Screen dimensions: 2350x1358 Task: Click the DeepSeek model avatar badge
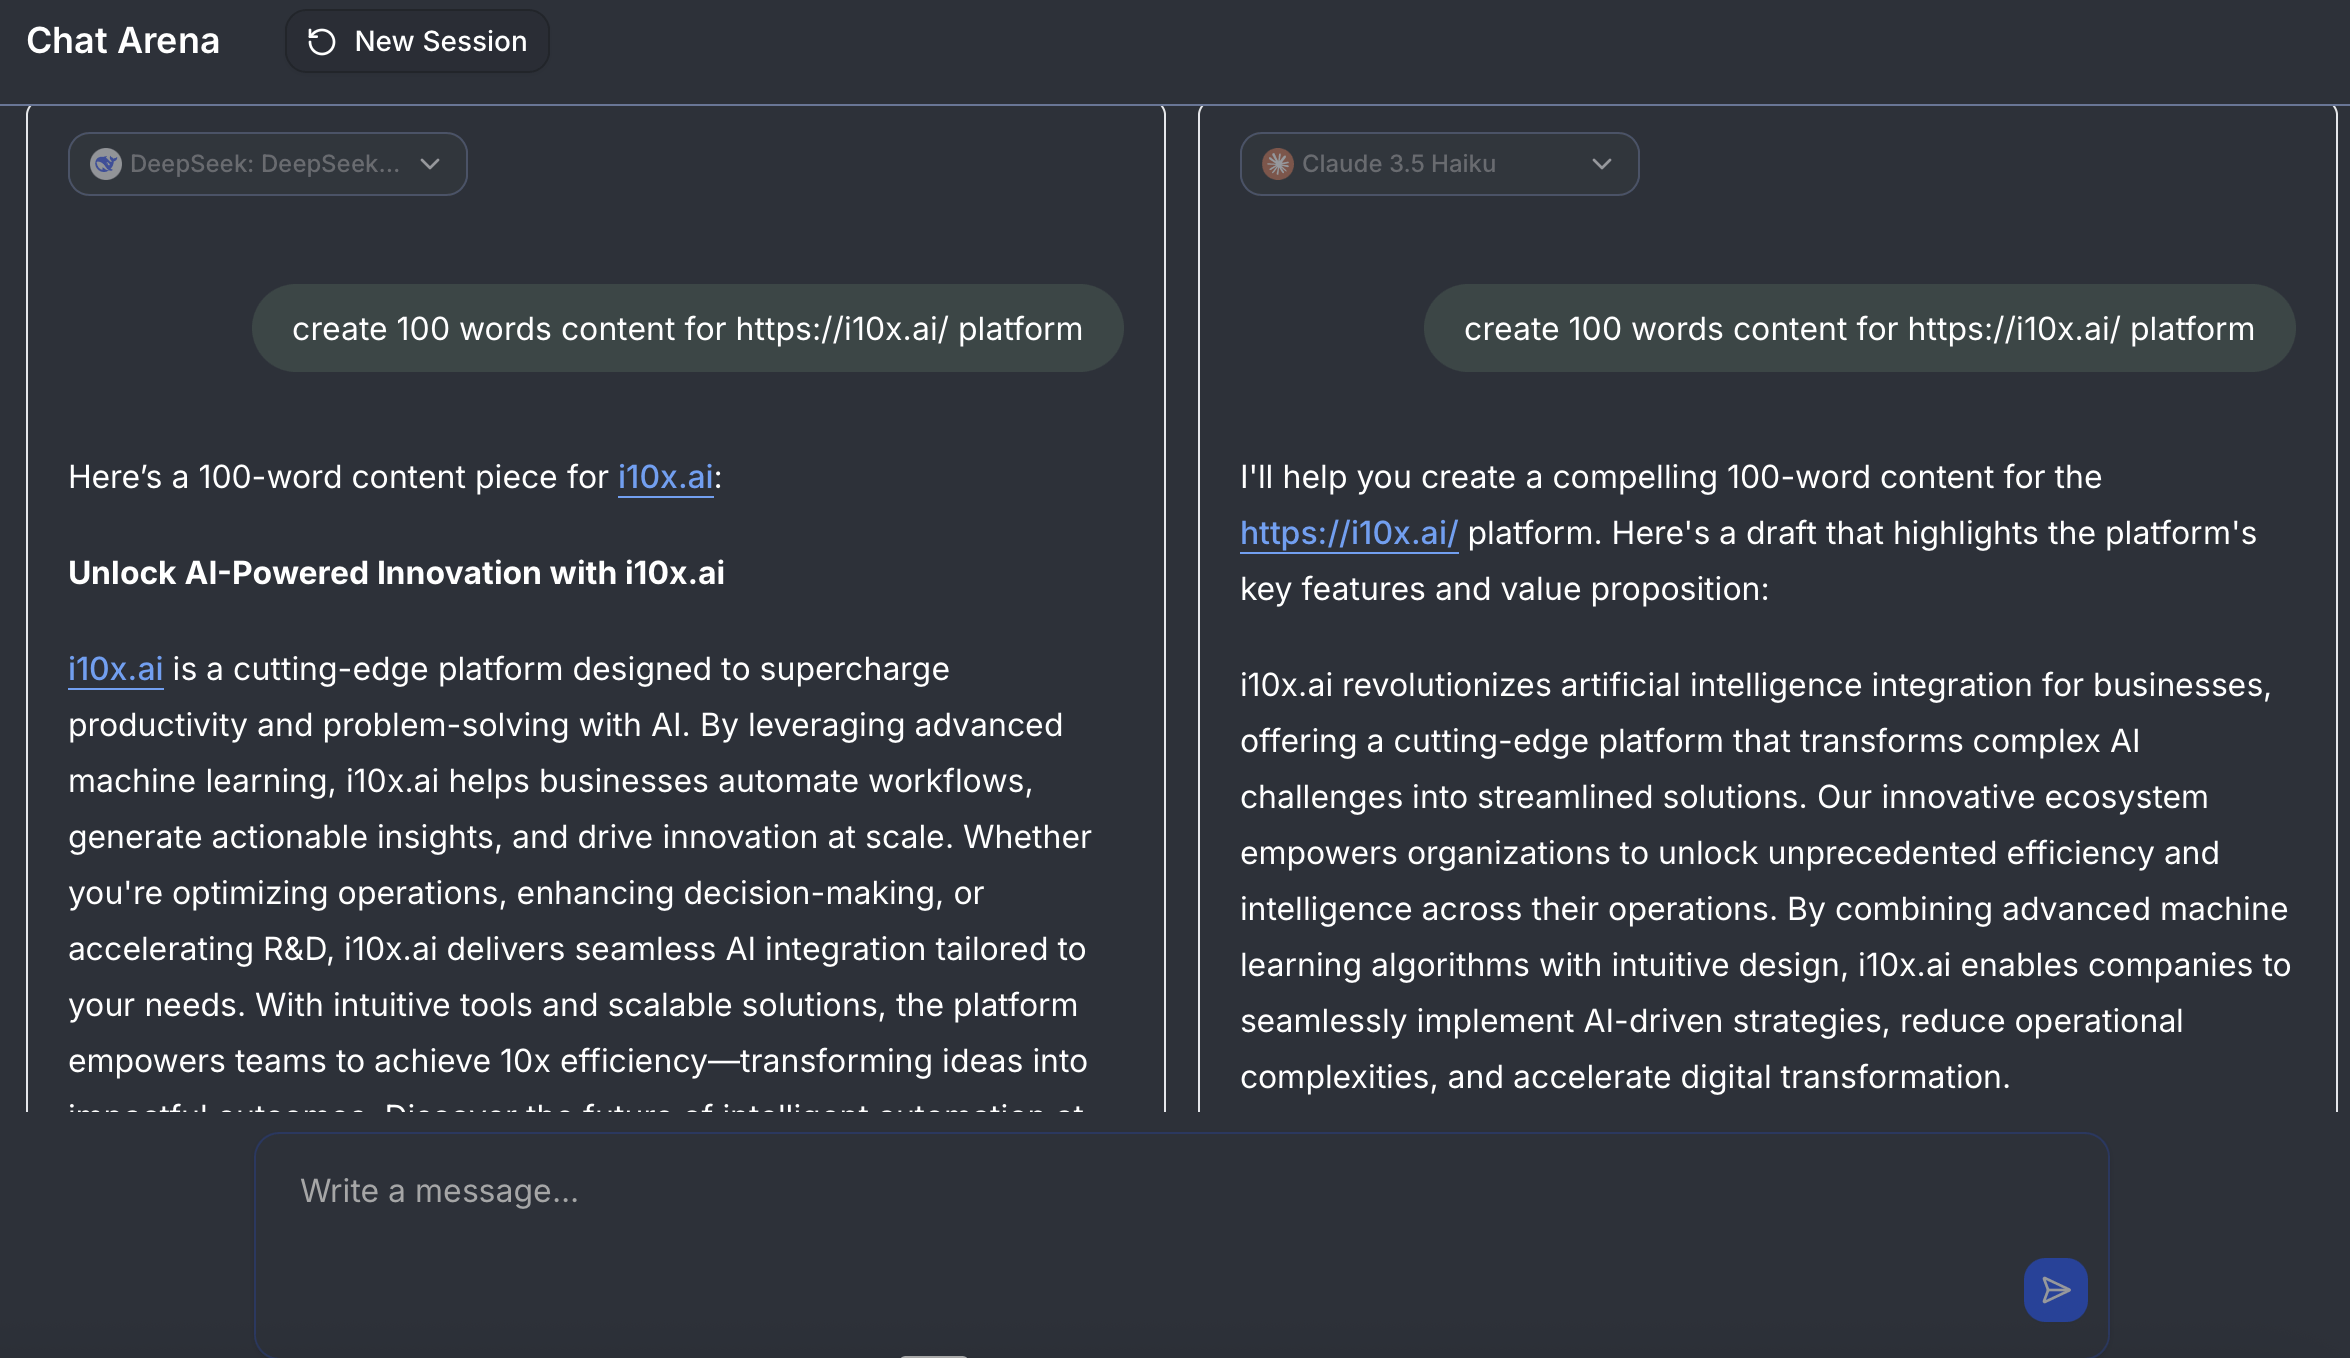(x=107, y=163)
